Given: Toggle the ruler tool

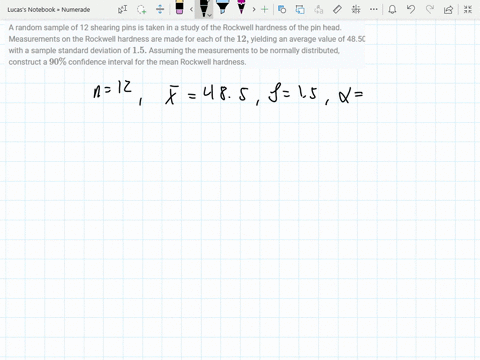Looking at the screenshot, I should [x=337, y=9].
